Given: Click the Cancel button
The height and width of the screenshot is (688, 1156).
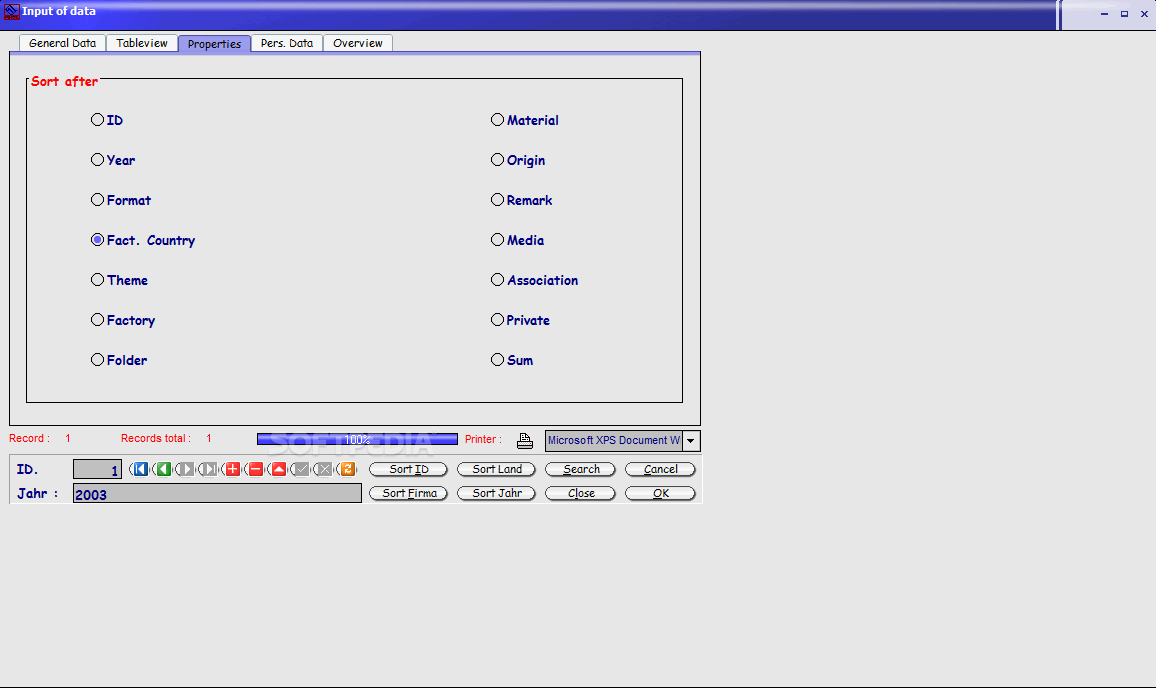Looking at the screenshot, I should 660,469.
